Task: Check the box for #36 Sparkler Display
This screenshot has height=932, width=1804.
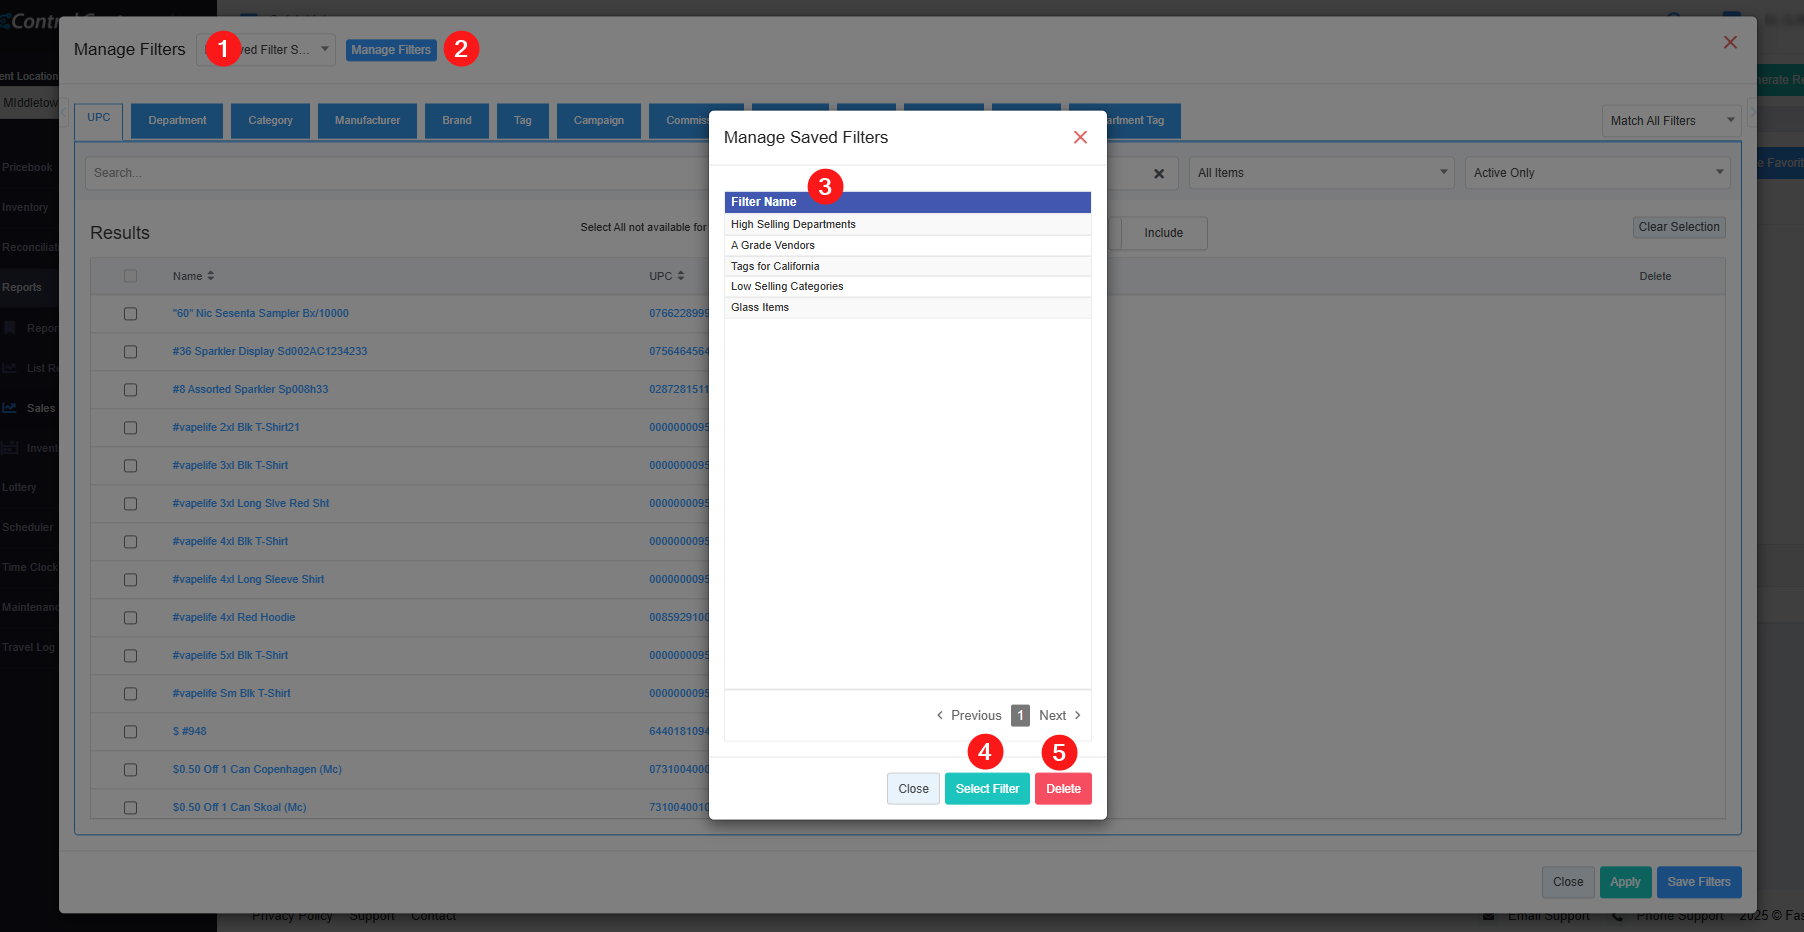Action: pyautogui.click(x=131, y=352)
